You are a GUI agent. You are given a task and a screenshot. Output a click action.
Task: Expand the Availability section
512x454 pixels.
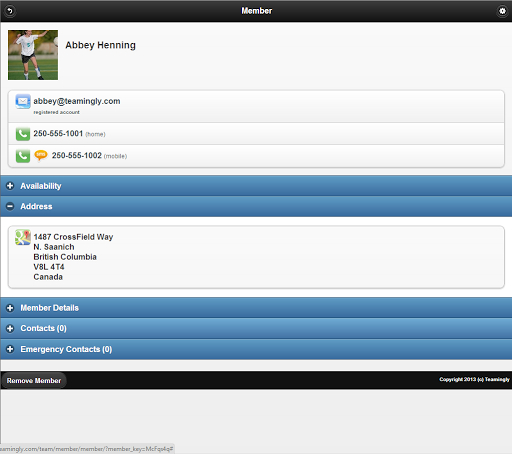pos(256,186)
